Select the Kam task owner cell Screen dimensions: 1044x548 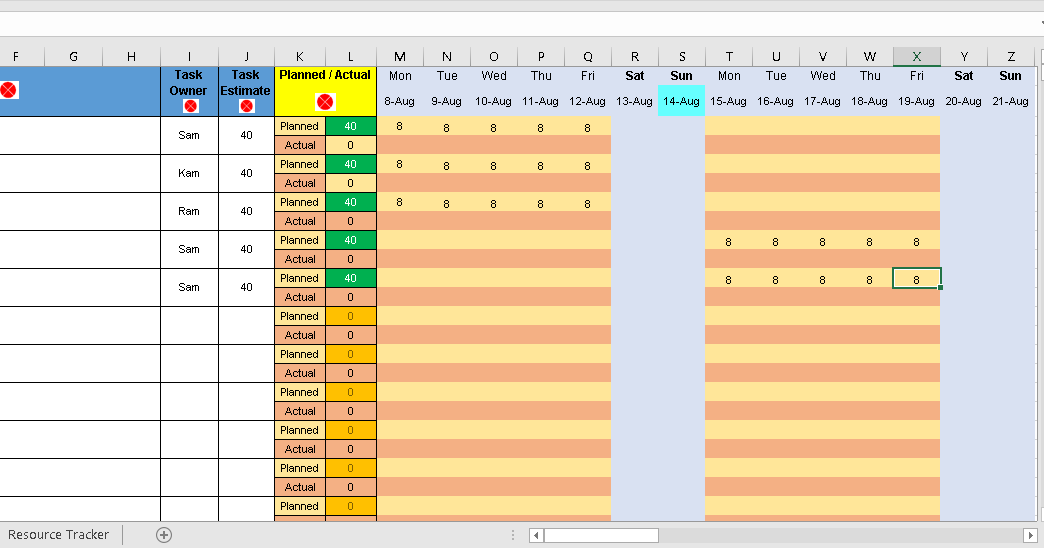pyautogui.click(x=189, y=173)
